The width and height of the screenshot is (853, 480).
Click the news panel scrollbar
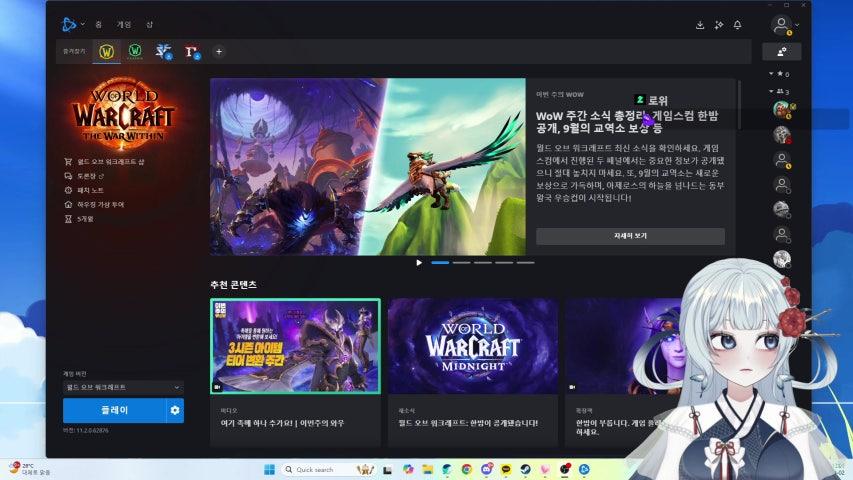(x=739, y=104)
